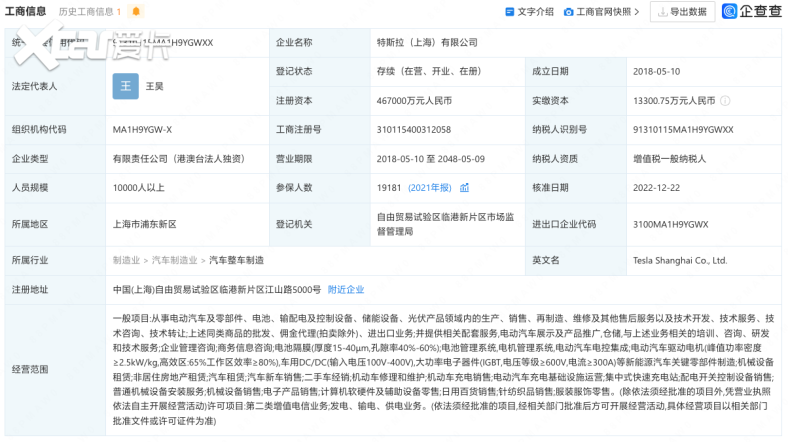Click the orange notification bell icon
This screenshot has height=442, width=788.
tap(136, 11)
